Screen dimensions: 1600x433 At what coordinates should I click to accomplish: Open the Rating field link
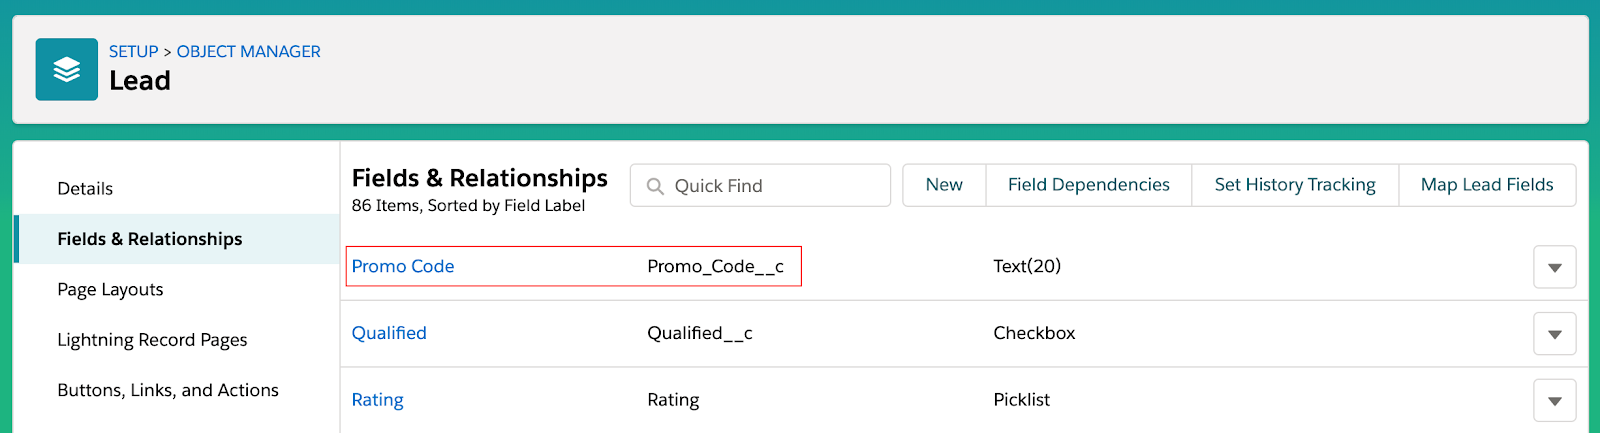click(x=377, y=400)
